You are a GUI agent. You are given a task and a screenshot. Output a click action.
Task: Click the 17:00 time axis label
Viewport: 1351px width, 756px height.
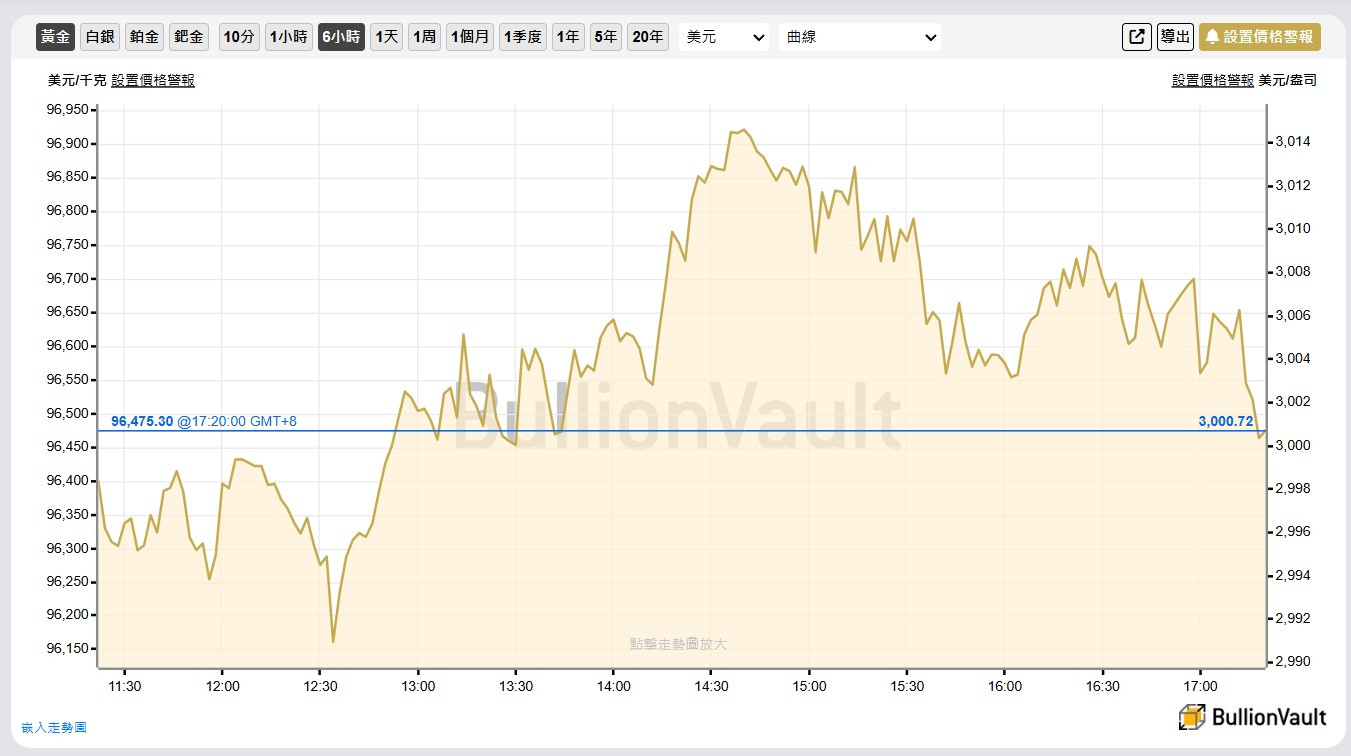1200,686
